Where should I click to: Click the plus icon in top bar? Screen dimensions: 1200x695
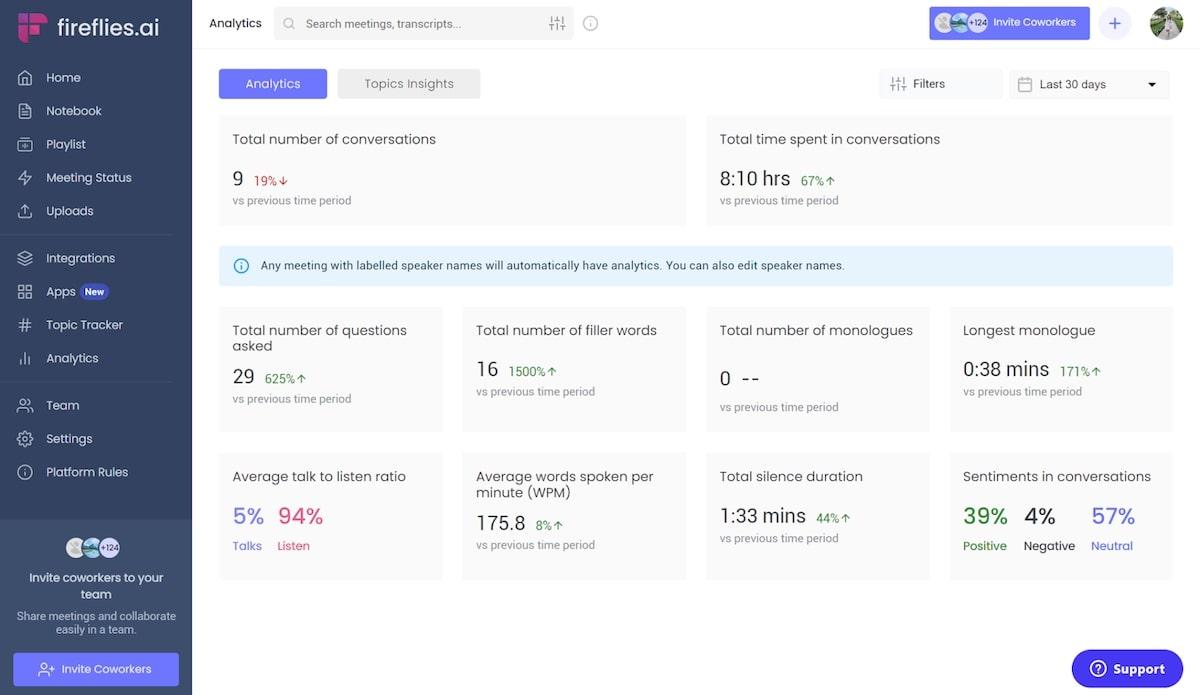coord(1114,23)
